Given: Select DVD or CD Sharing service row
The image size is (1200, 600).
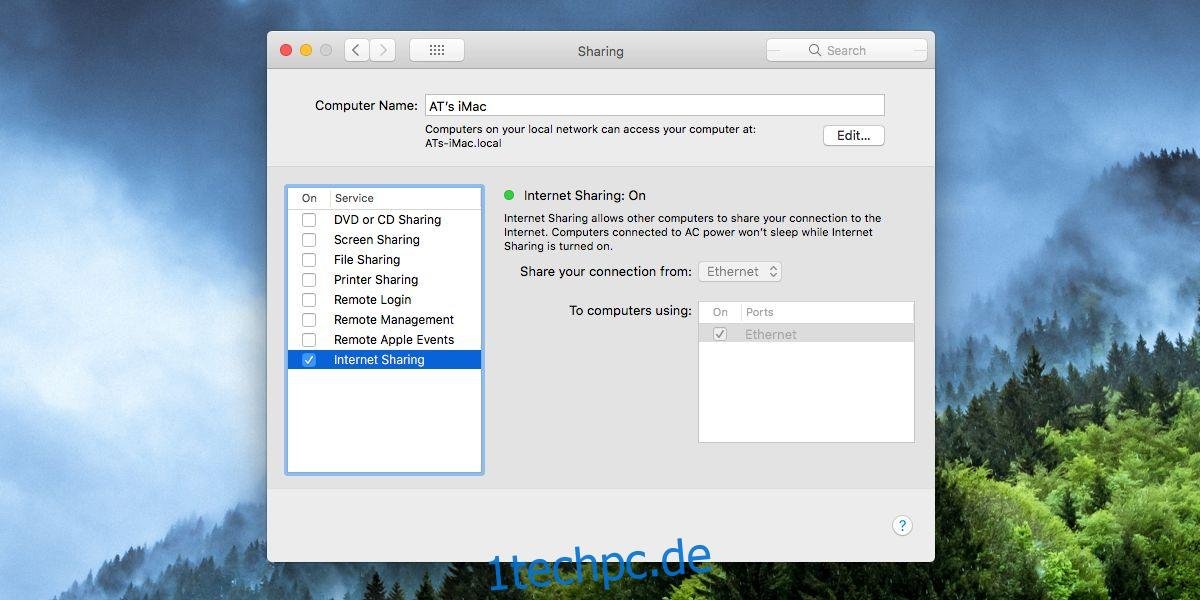Looking at the screenshot, I should click(385, 220).
